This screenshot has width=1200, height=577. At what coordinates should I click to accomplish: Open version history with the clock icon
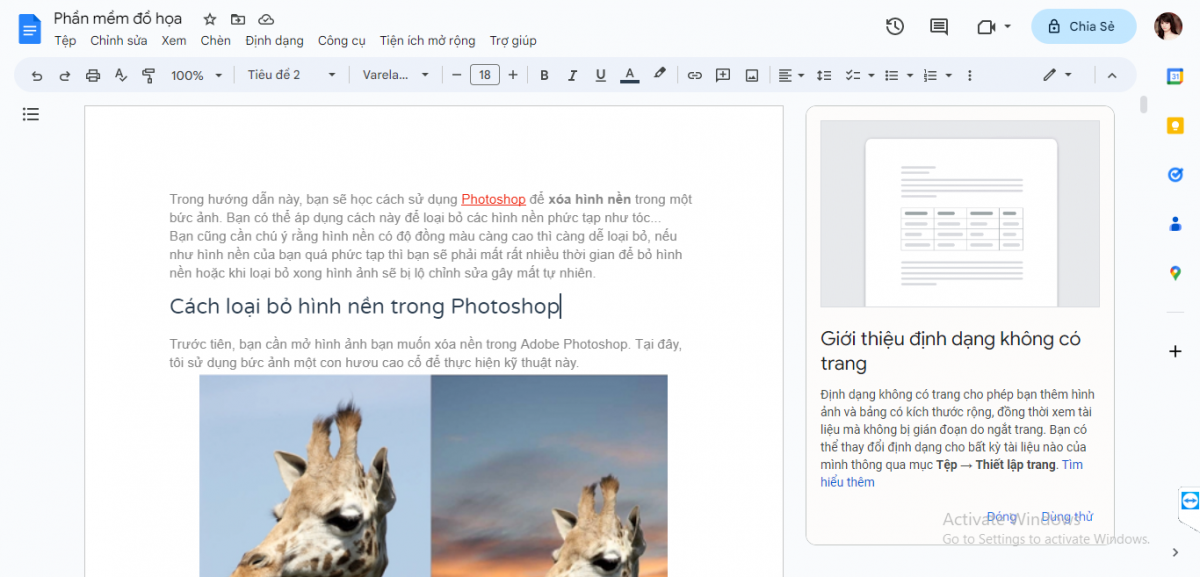pos(893,27)
